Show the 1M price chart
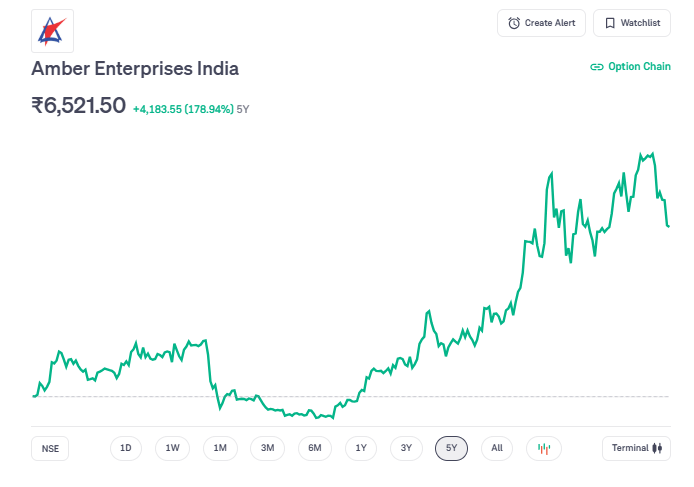 (x=220, y=448)
